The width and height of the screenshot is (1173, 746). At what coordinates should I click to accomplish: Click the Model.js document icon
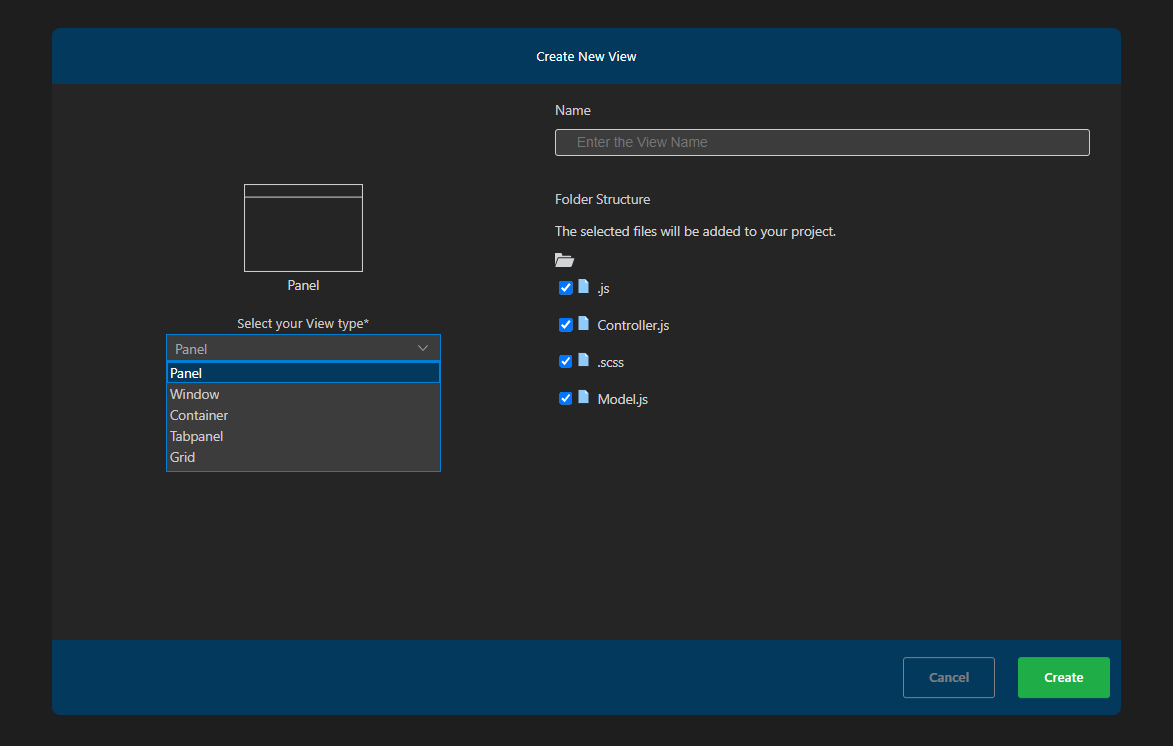[x=585, y=397]
